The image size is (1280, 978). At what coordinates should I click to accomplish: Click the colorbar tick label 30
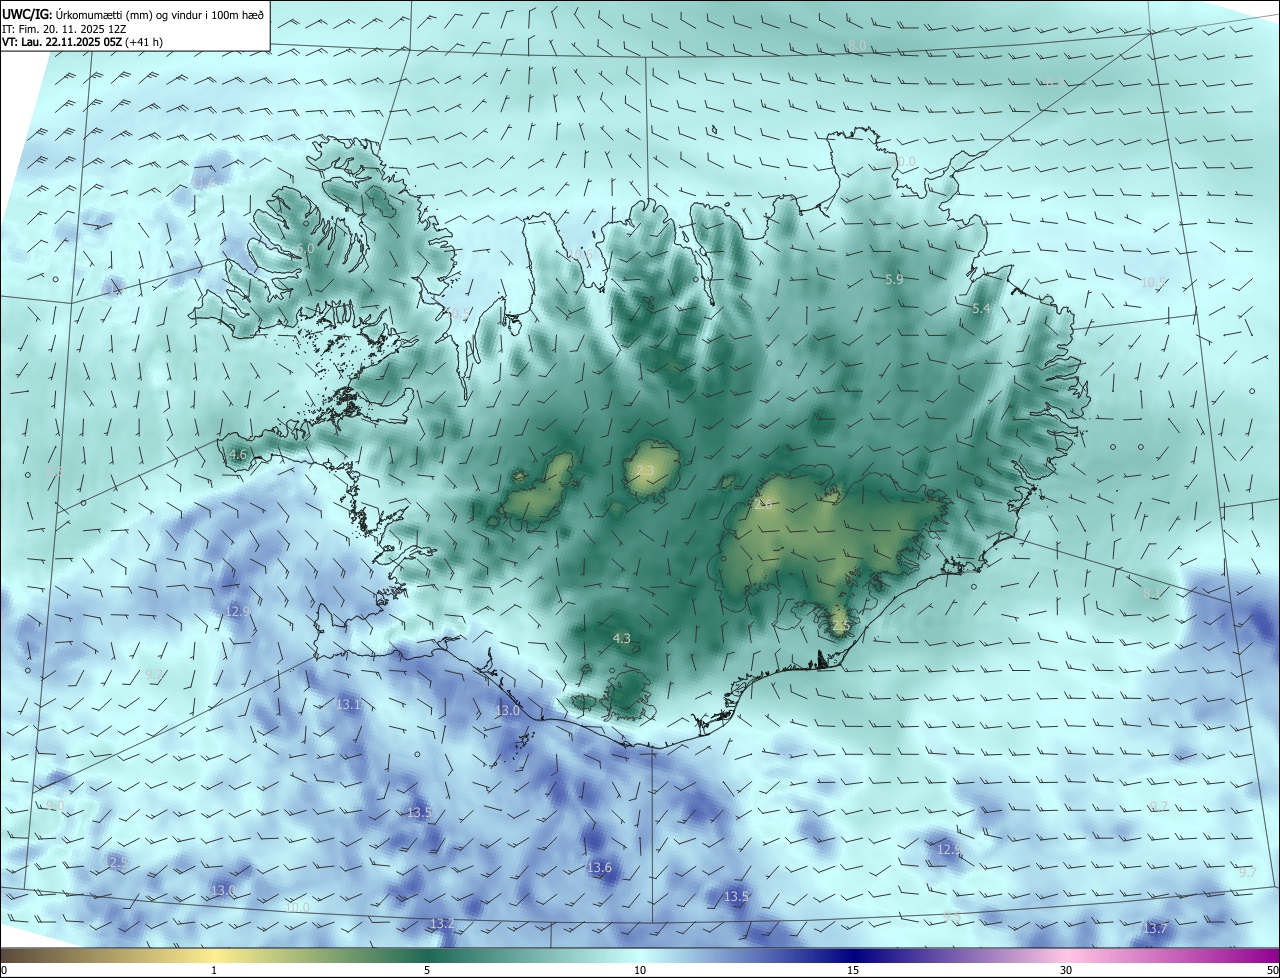[1066, 971]
